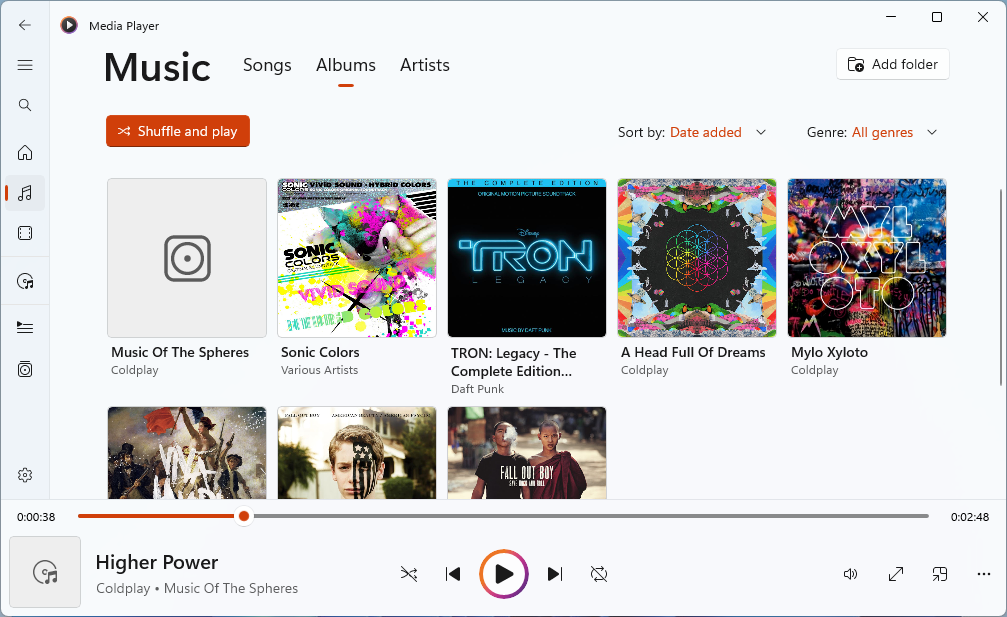Screen dimensions: 1007x617
Task: Maximize the Media Player window
Action: click(x=937, y=17)
